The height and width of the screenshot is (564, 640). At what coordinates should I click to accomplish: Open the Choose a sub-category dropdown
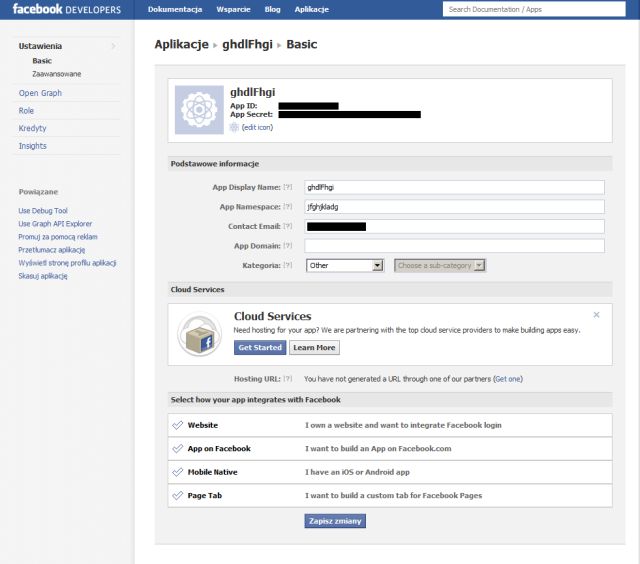pos(440,265)
